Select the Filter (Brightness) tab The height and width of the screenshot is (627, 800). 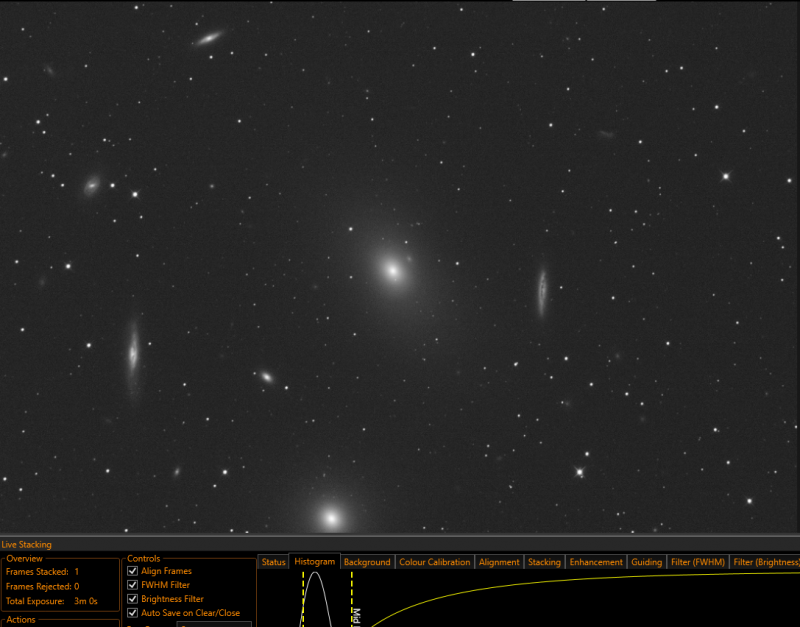click(765, 562)
